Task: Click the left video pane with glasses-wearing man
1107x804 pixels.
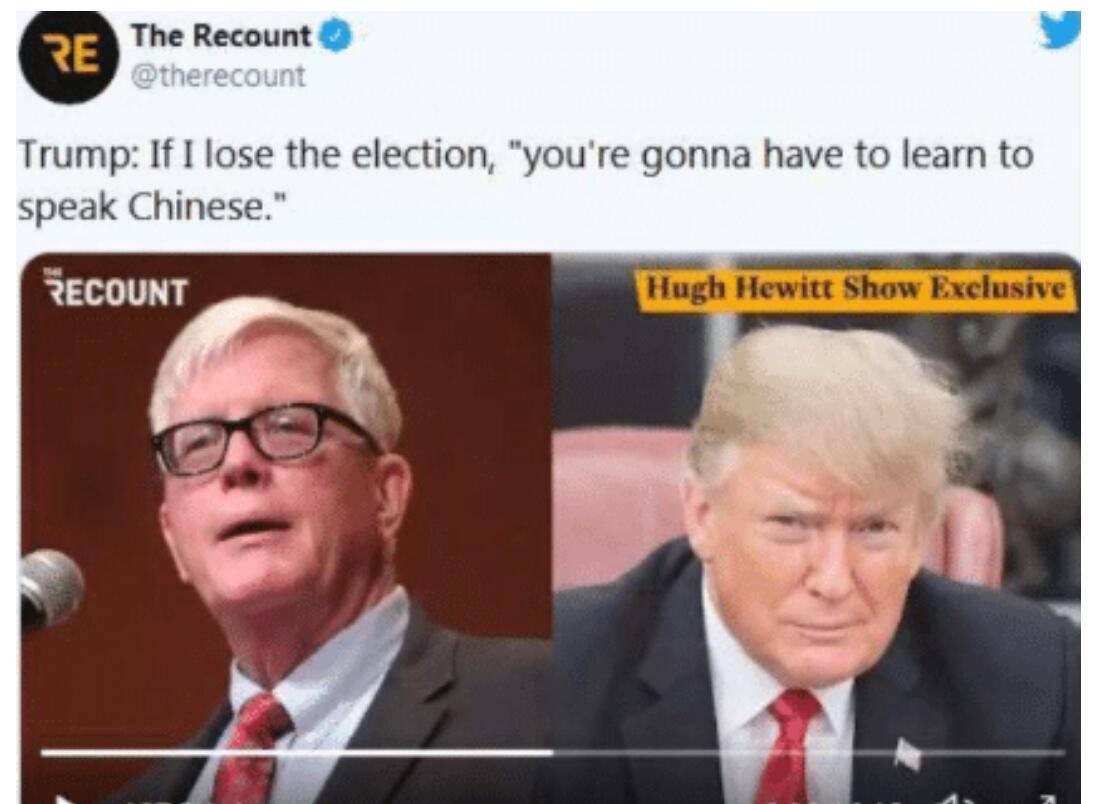Action: pos(287,528)
